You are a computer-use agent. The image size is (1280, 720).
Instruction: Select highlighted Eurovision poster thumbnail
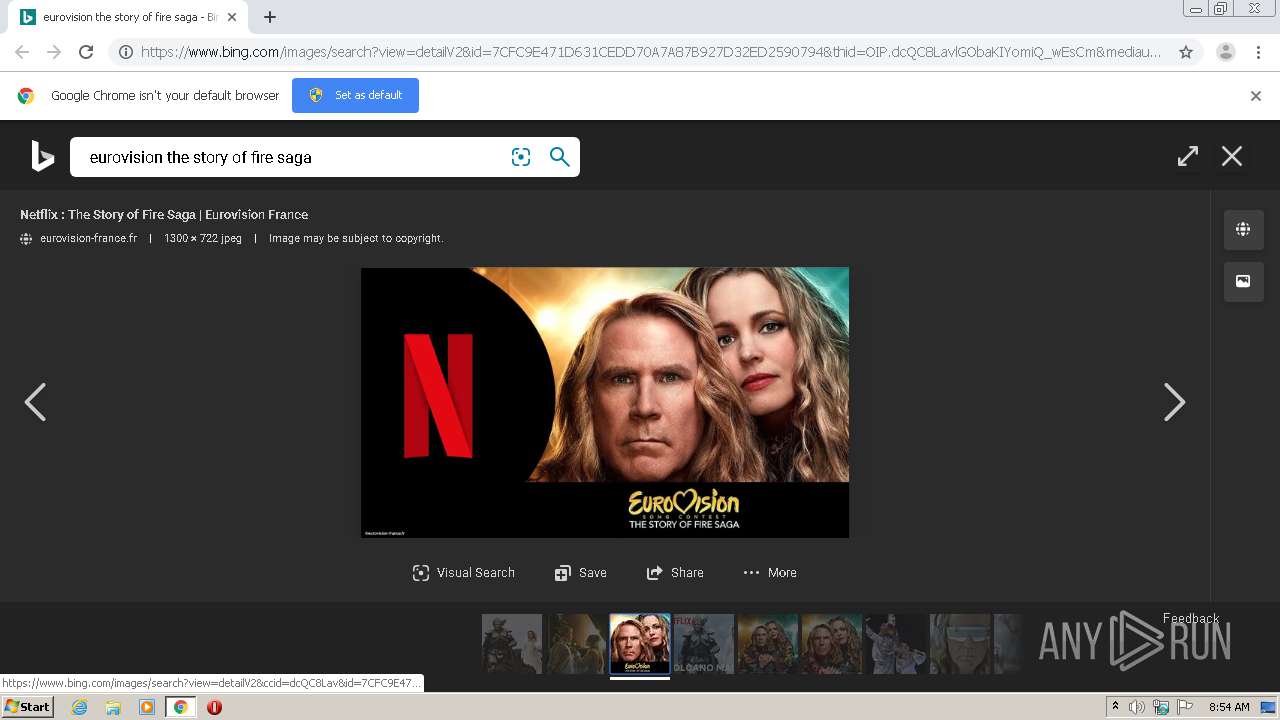[x=640, y=644]
